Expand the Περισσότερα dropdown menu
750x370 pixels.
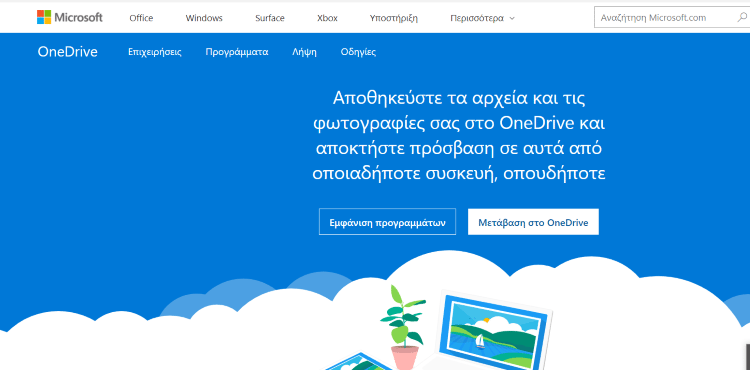coord(482,18)
